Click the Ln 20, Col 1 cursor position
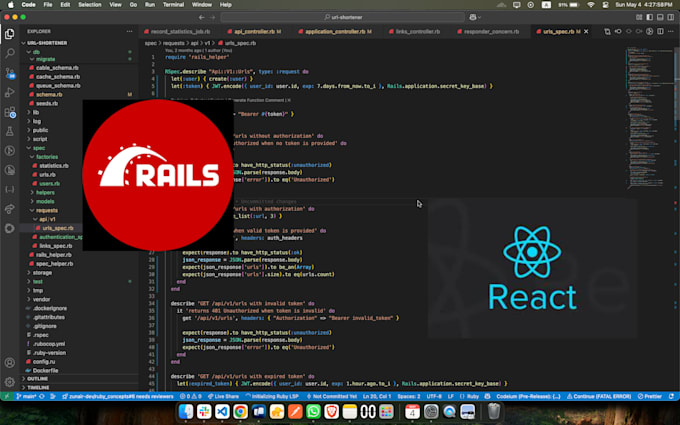Screen dimensions: 680x425 click(377, 396)
